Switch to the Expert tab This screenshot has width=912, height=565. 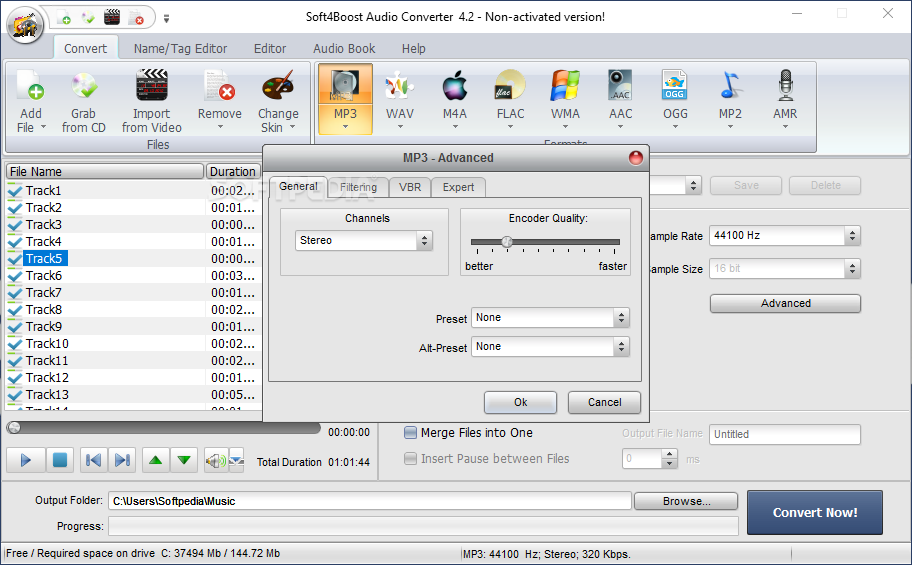click(458, 187)
